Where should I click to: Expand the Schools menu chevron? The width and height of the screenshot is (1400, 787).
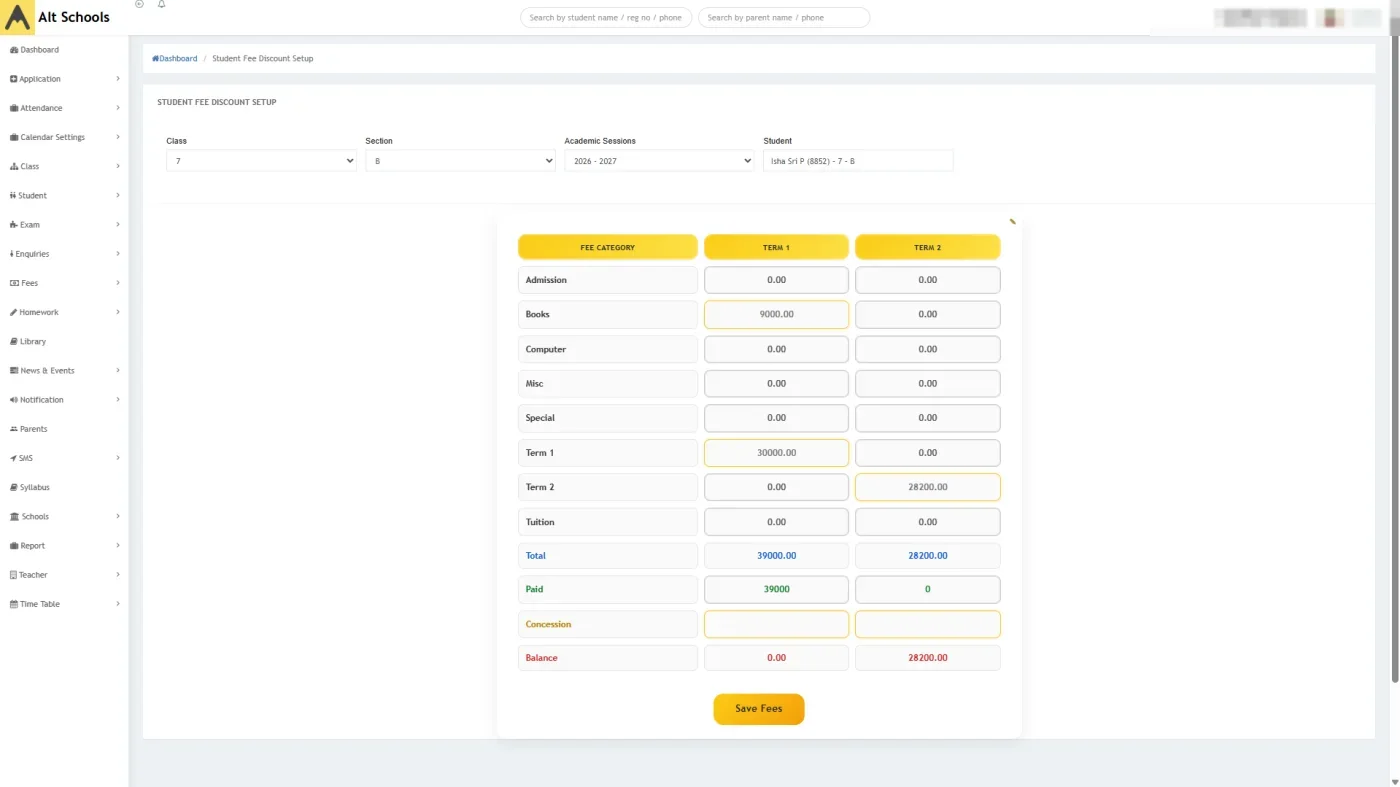pos(118,517)
